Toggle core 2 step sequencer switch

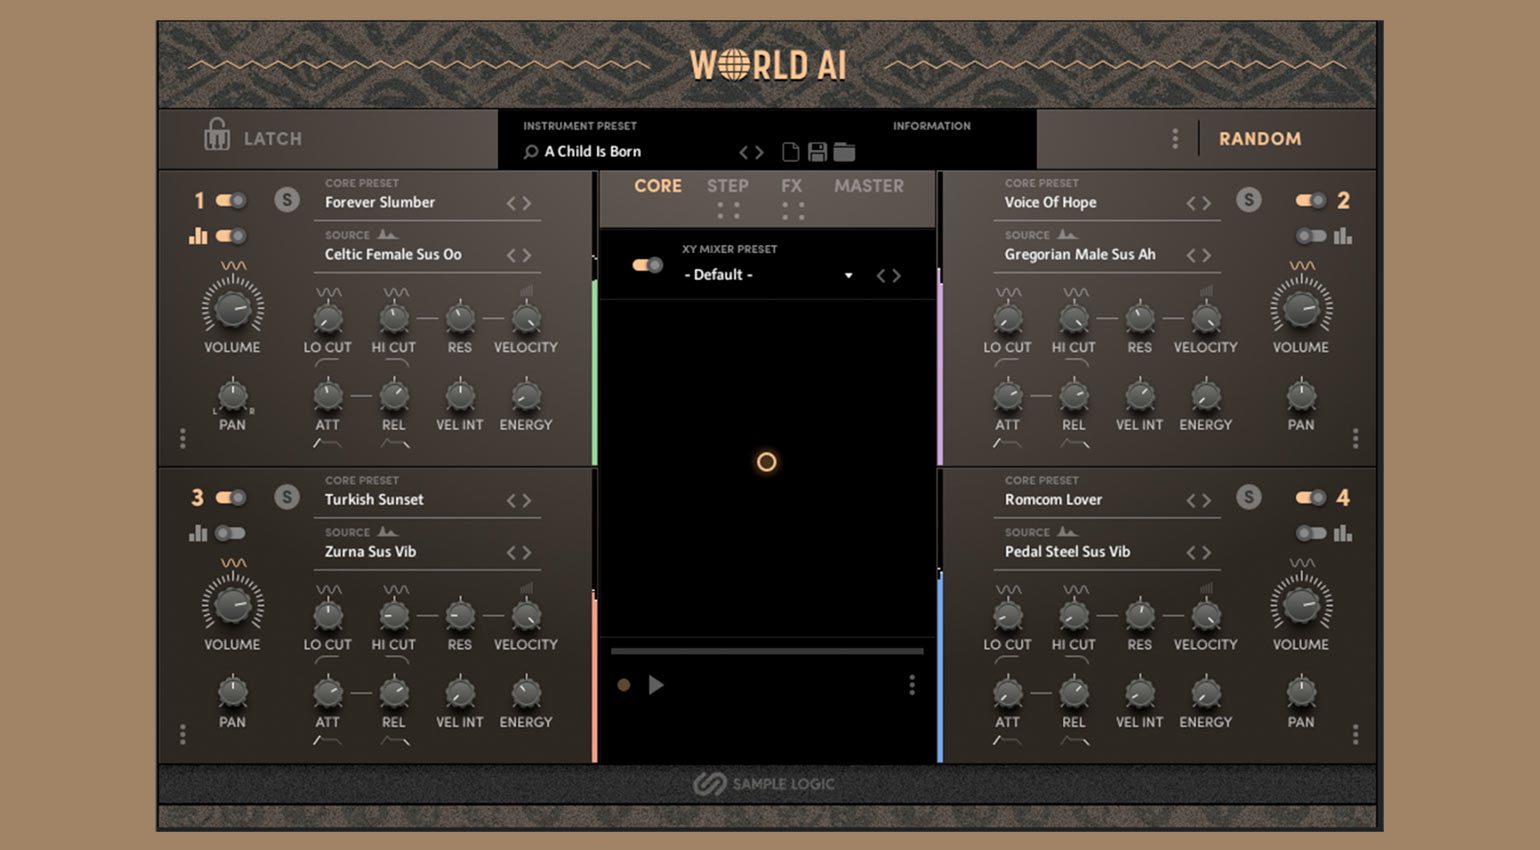(x=1311, y=236)
